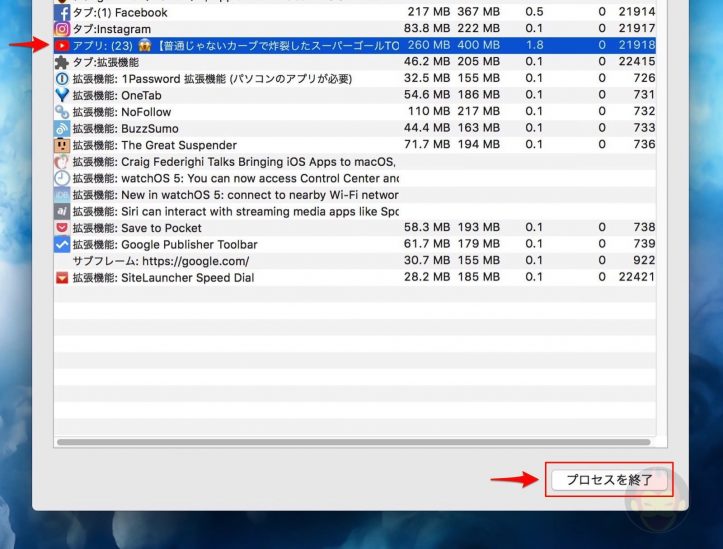Select Craig Federighi Talks Bringing iOS Apps row
Screen dimensions: 723x549
tap(355, 162)
